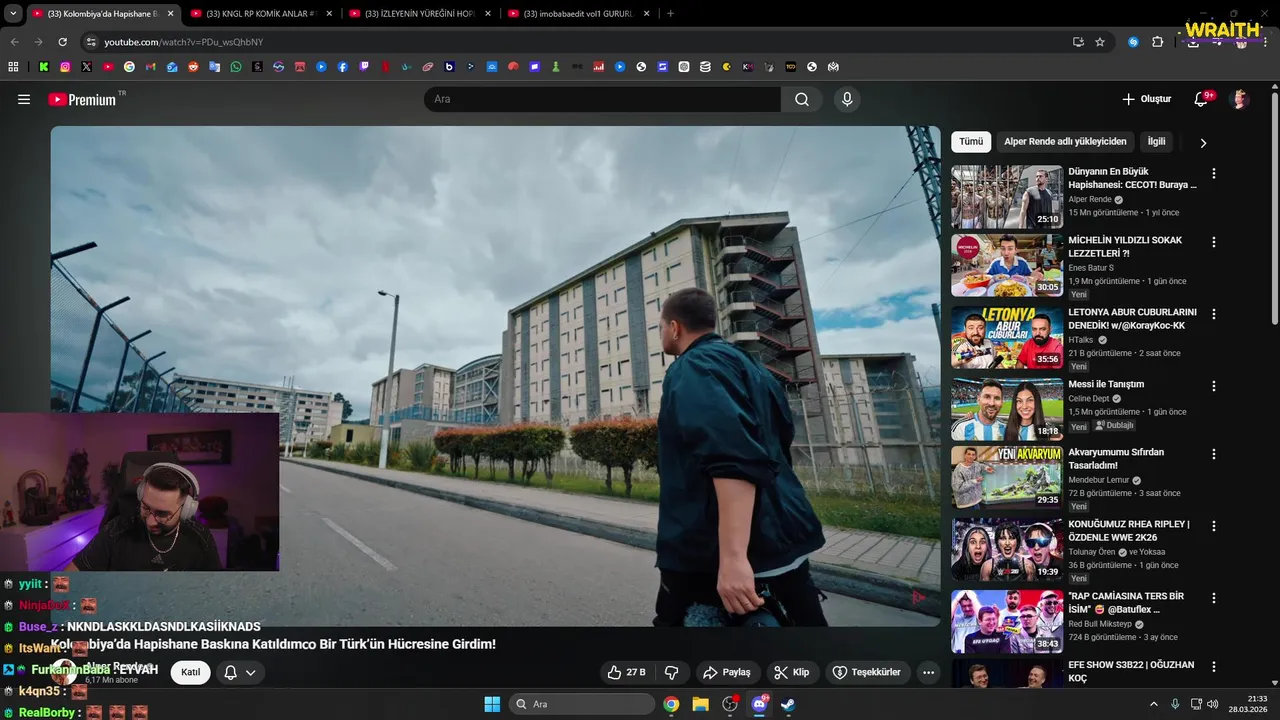1280x720 pixels.
Task: Click the Oluştur create button
Action: [1146, 99]
